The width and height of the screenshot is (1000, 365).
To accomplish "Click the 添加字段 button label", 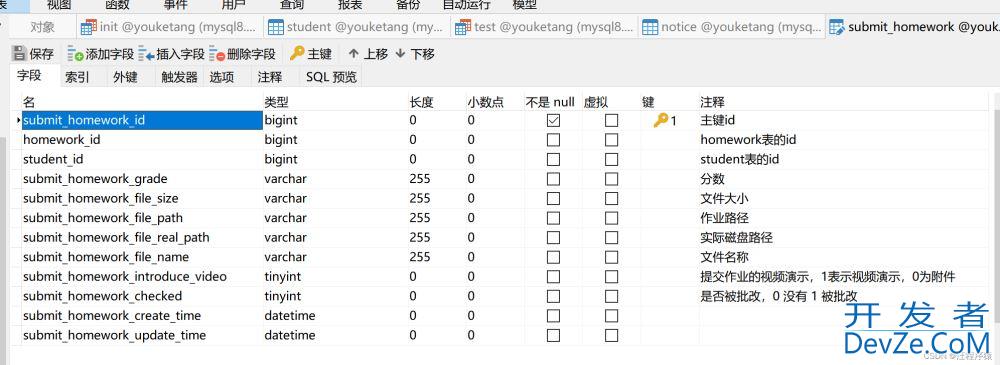I will click(x=110, y=54).
